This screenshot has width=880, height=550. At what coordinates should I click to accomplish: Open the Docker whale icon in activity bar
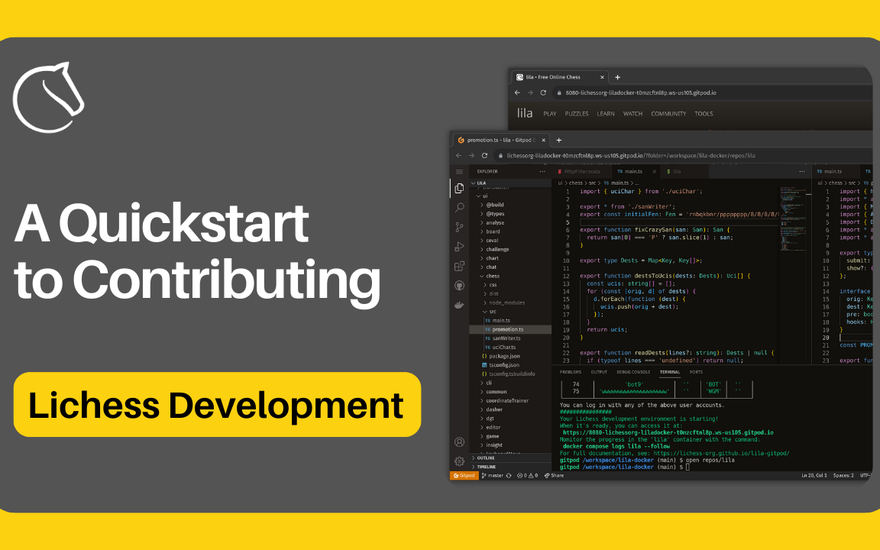459,305
